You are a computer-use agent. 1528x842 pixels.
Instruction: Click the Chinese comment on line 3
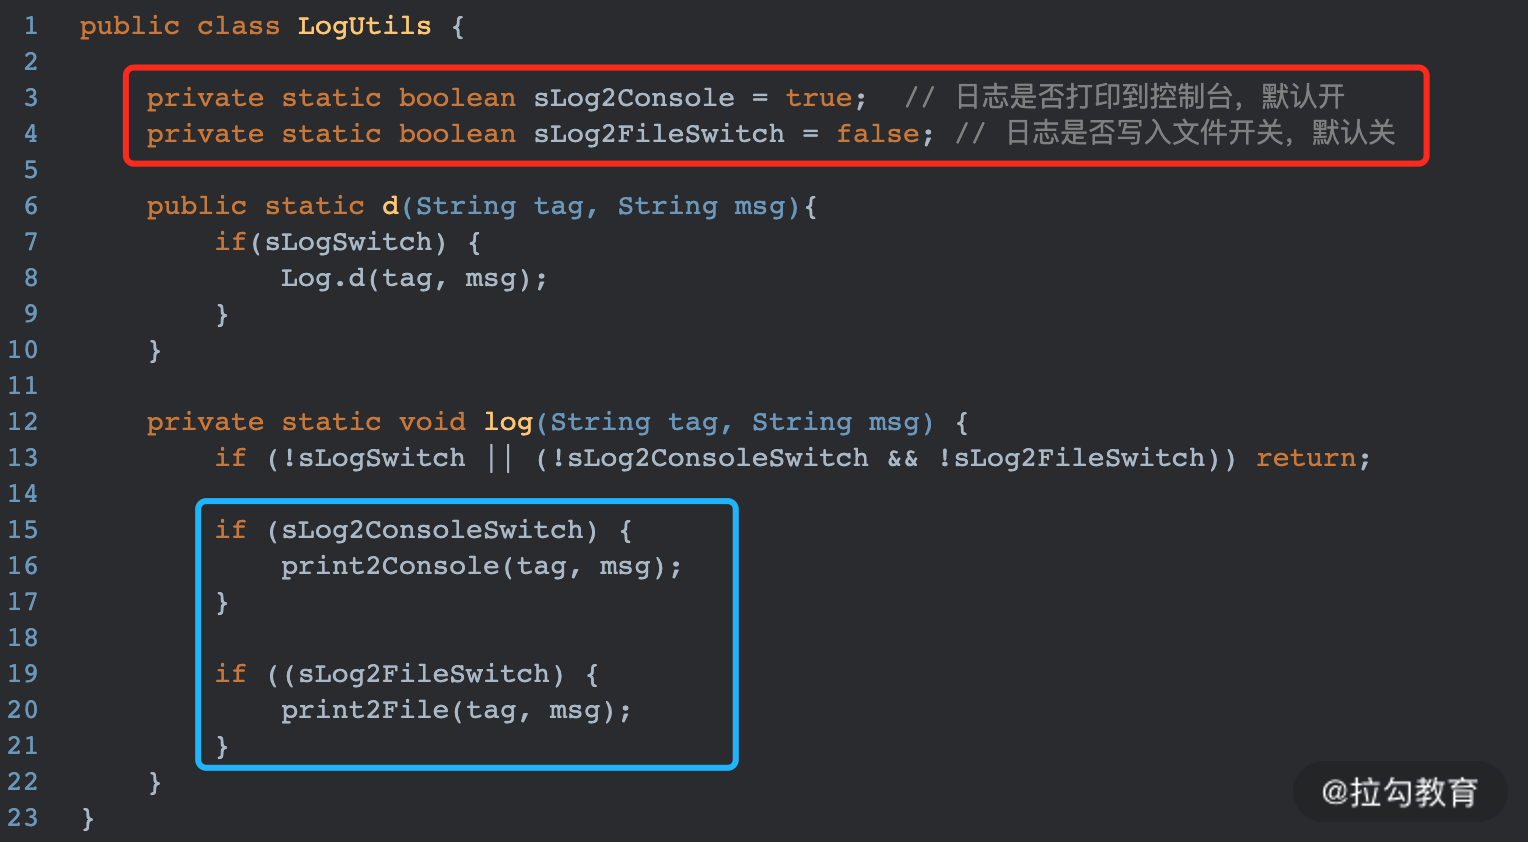[x=1150, y=97]
